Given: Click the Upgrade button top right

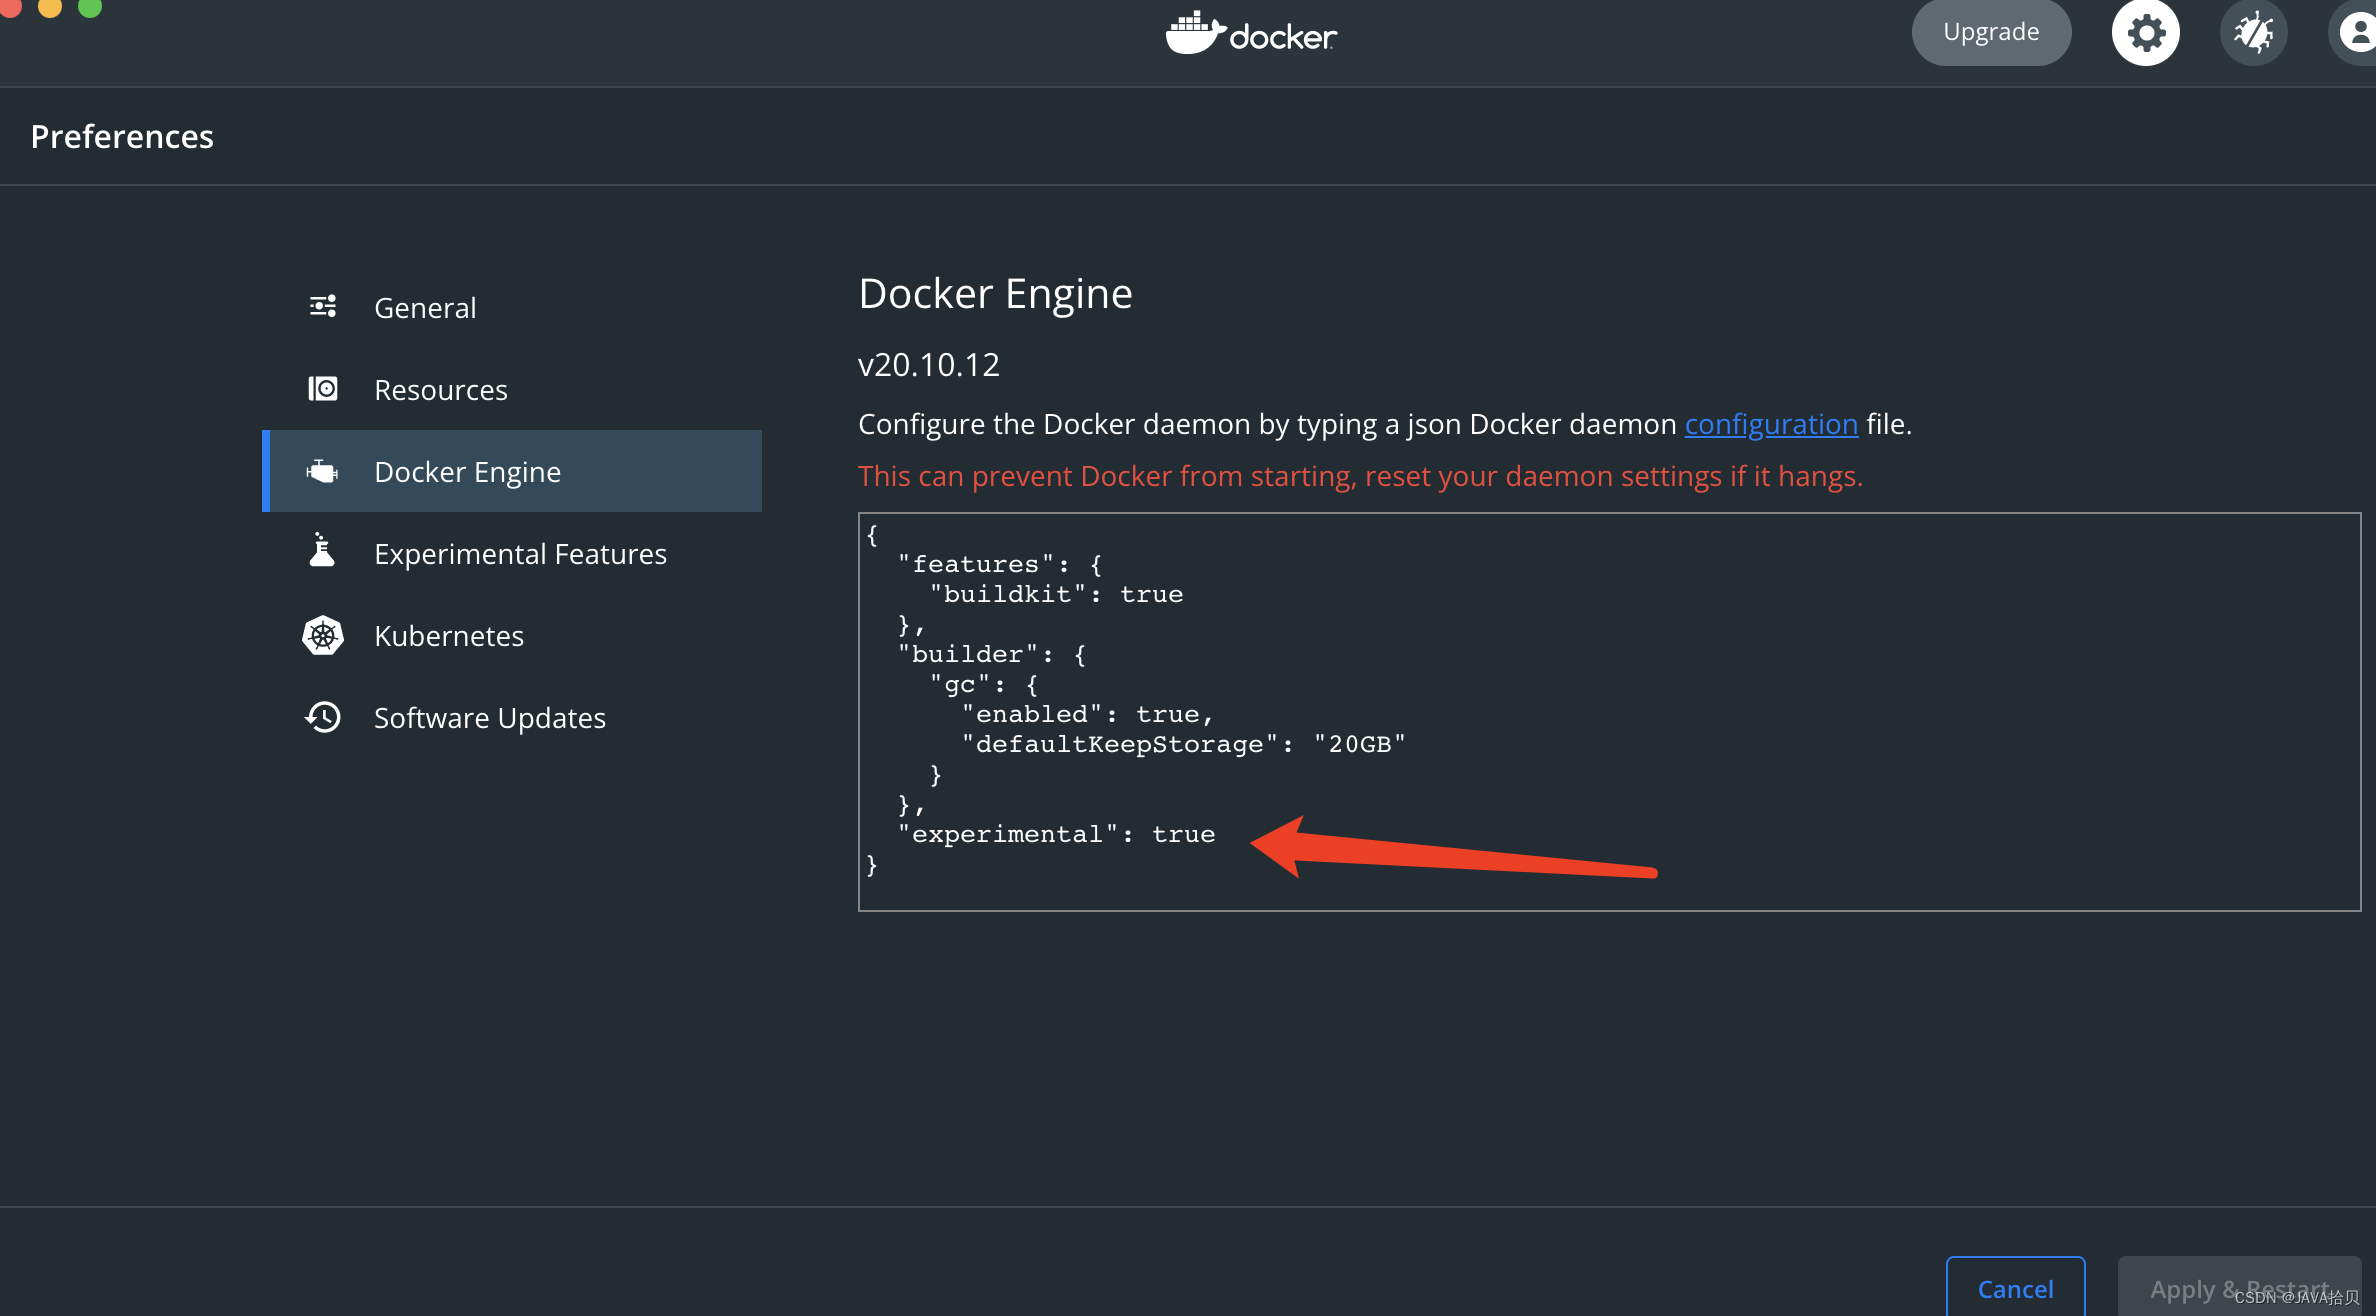Looking at the screenshot, I should pyautogui.click(x=1989, y=29).
